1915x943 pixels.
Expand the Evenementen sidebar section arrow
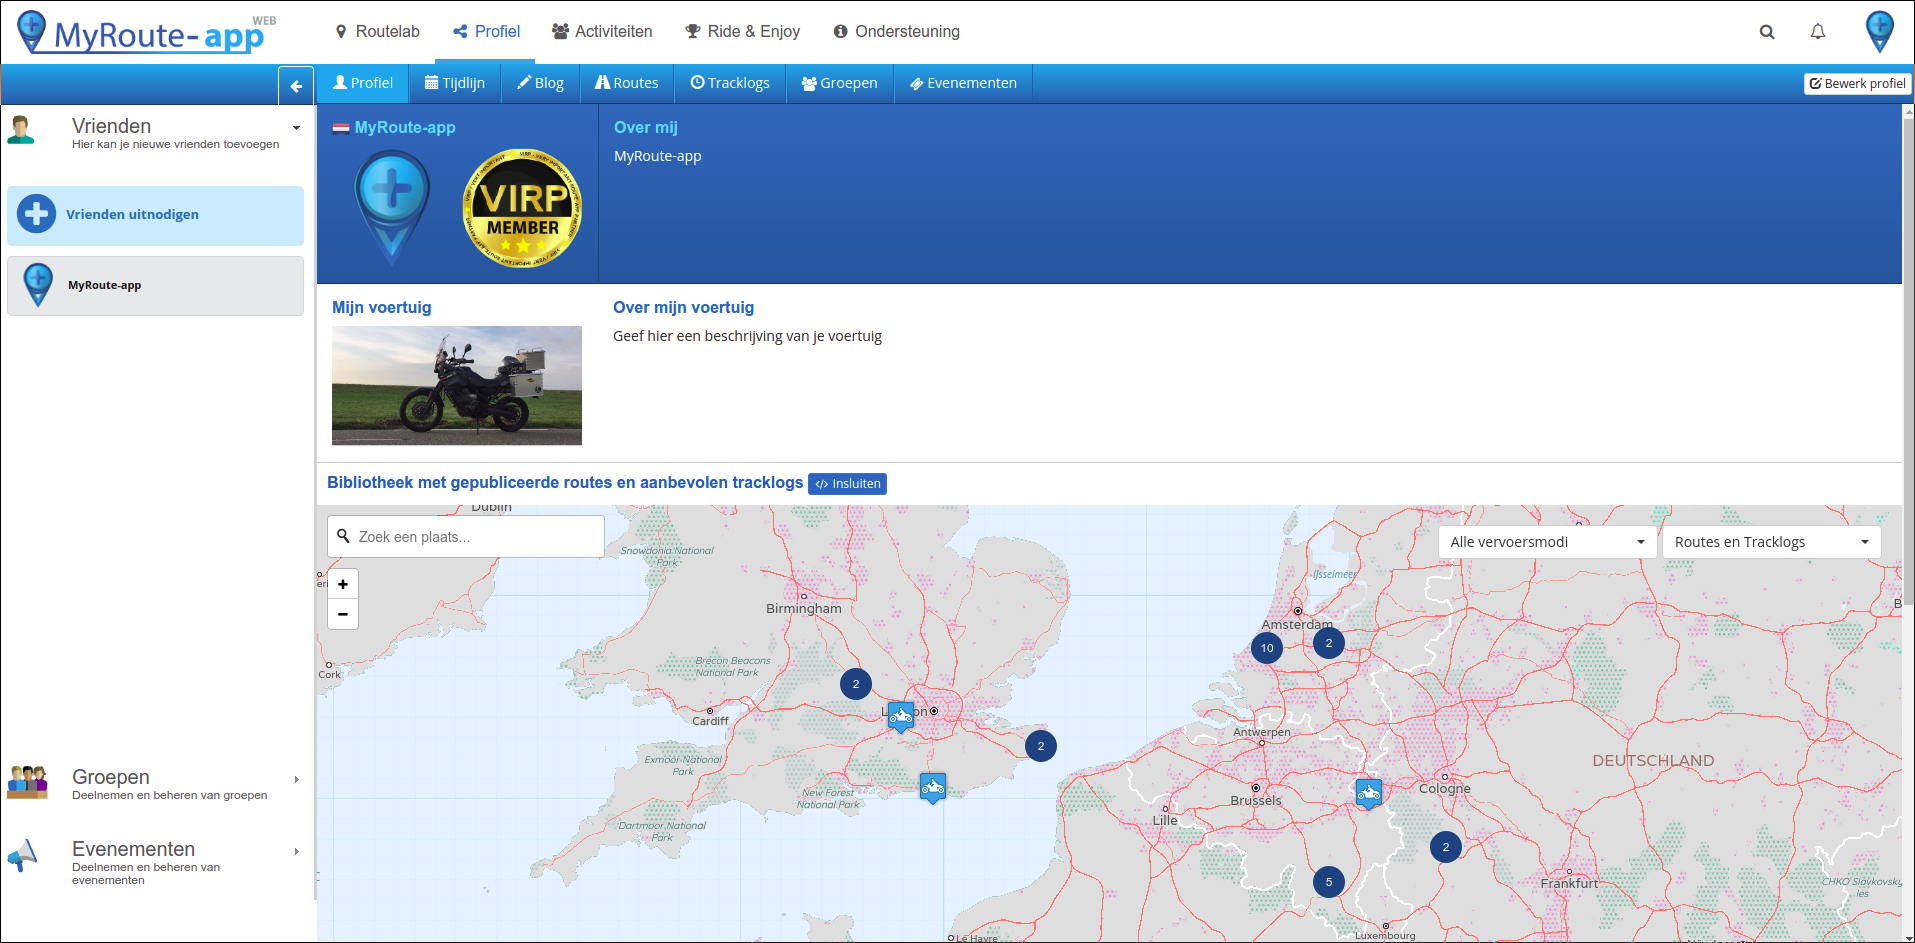(297, 851)
